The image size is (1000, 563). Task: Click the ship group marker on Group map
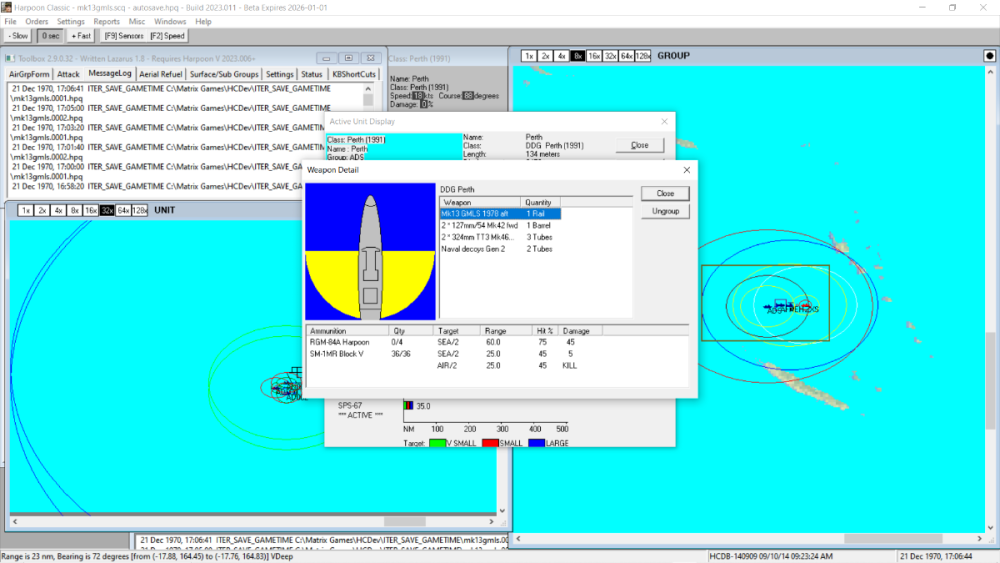(x=780, y=304)
